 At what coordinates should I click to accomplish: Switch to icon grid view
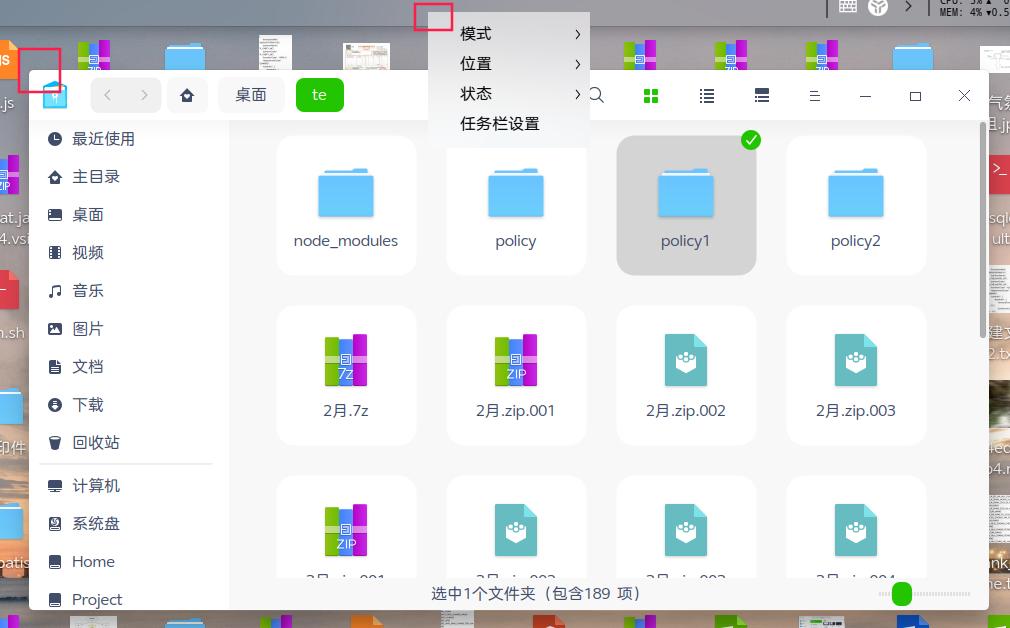pos(651,95)
